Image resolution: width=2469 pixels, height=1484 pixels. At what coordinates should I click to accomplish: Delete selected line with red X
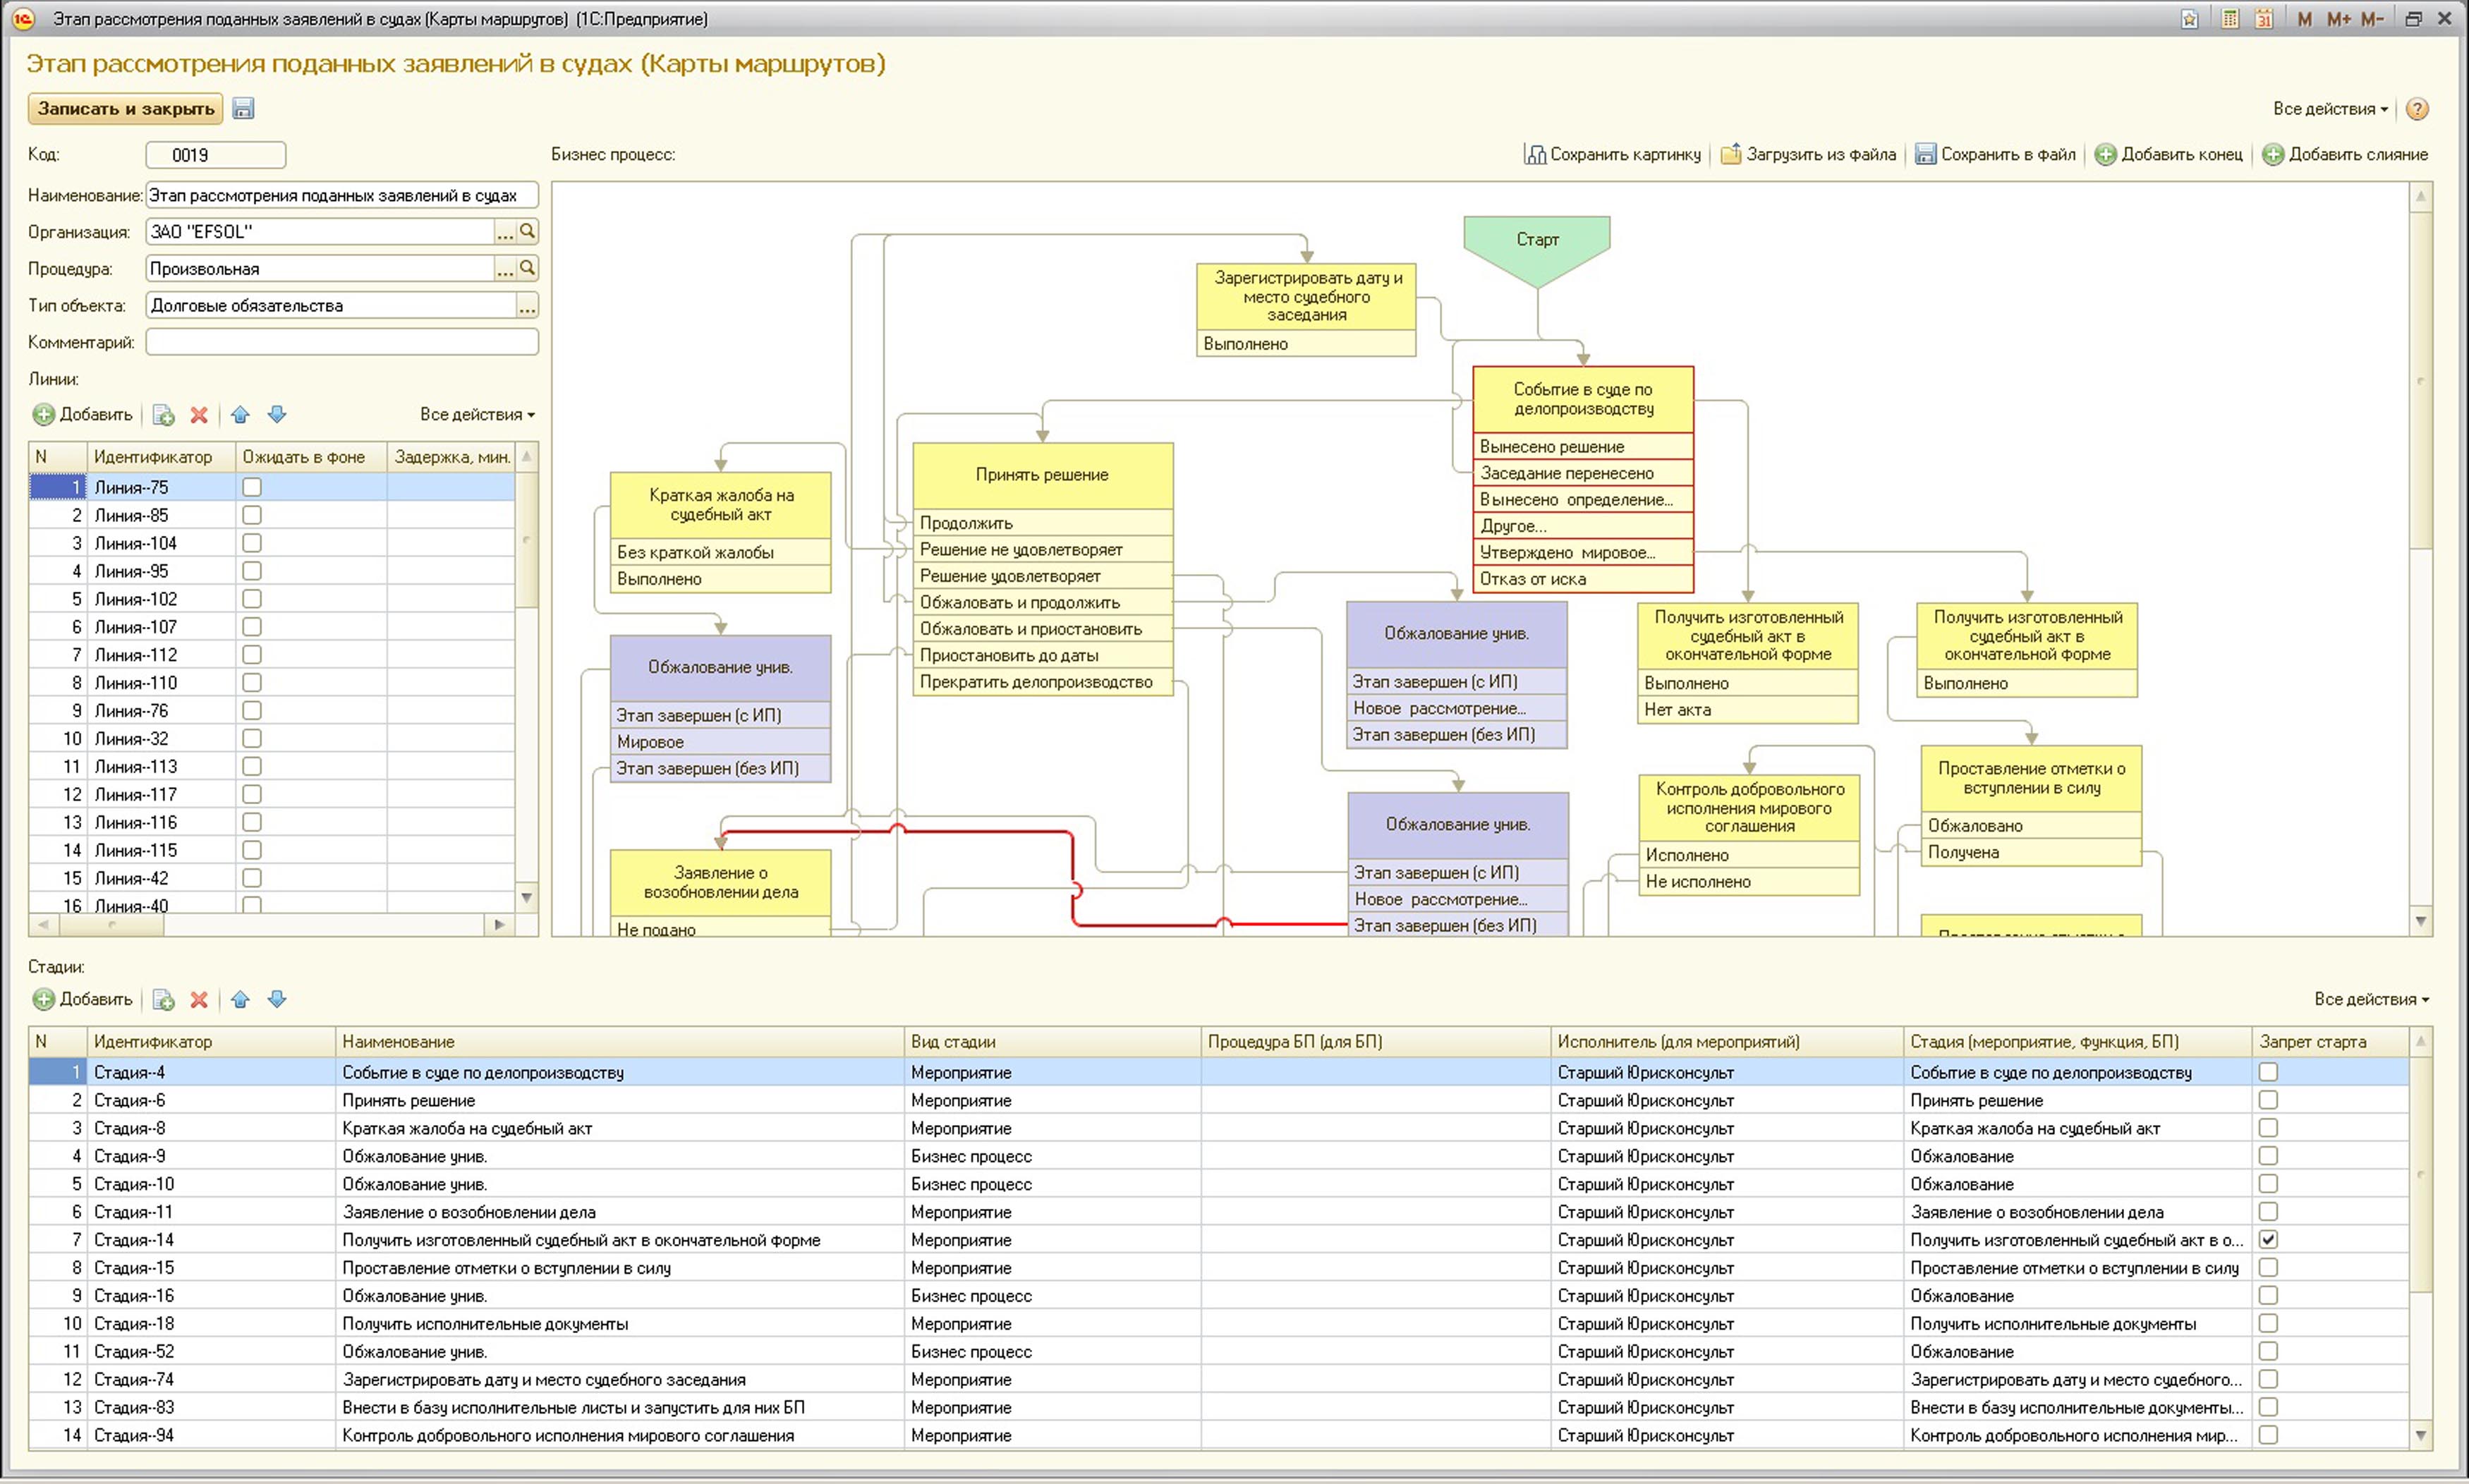tap(199, 415)
